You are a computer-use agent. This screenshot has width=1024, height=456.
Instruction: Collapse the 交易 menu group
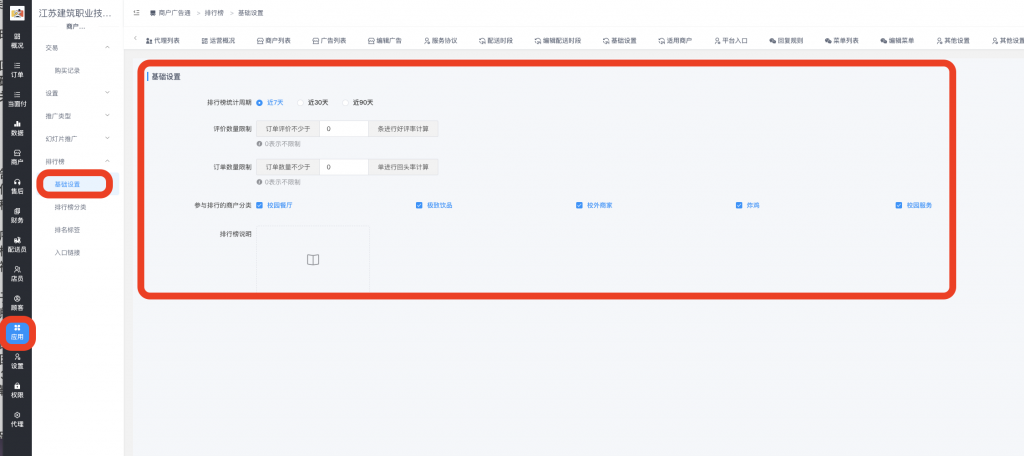click(x=78, y=48)
